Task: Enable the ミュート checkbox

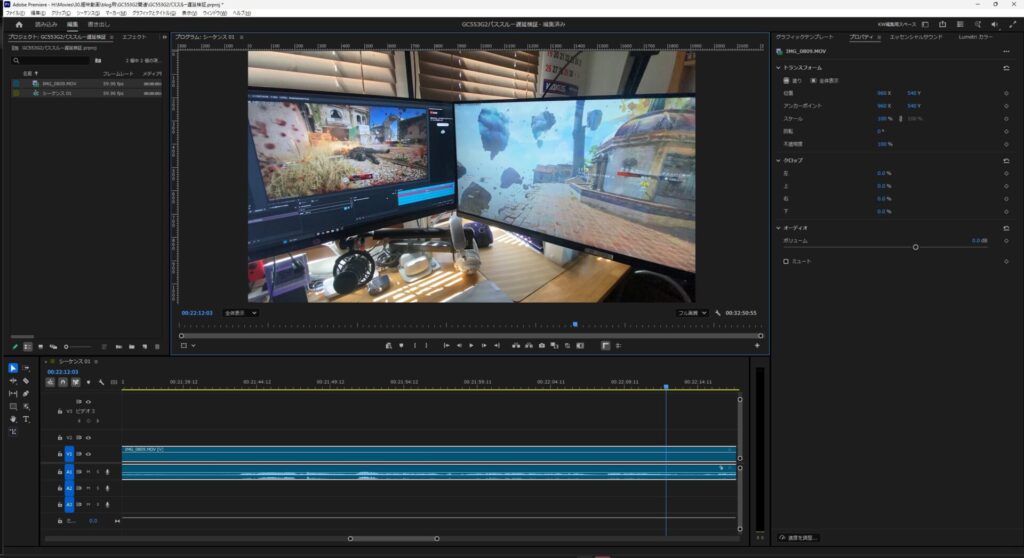Action: point(786,261)
